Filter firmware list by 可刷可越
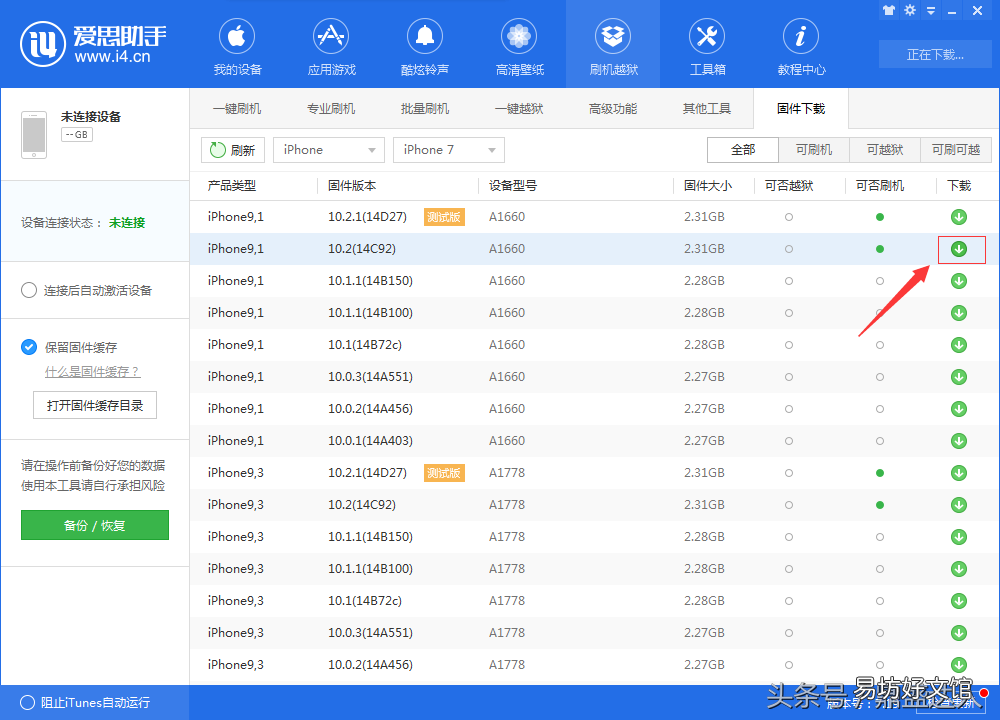 point(956,150)
